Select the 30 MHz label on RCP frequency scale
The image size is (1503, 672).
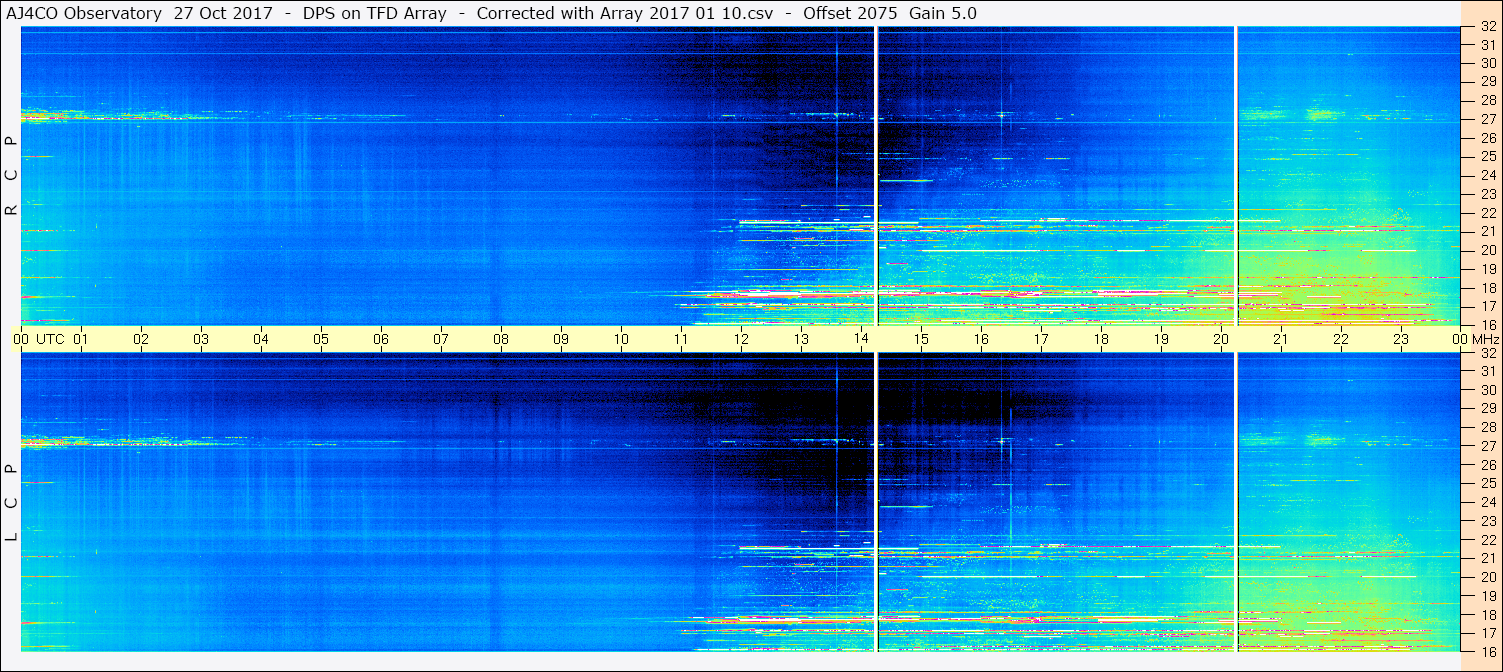1487,63
